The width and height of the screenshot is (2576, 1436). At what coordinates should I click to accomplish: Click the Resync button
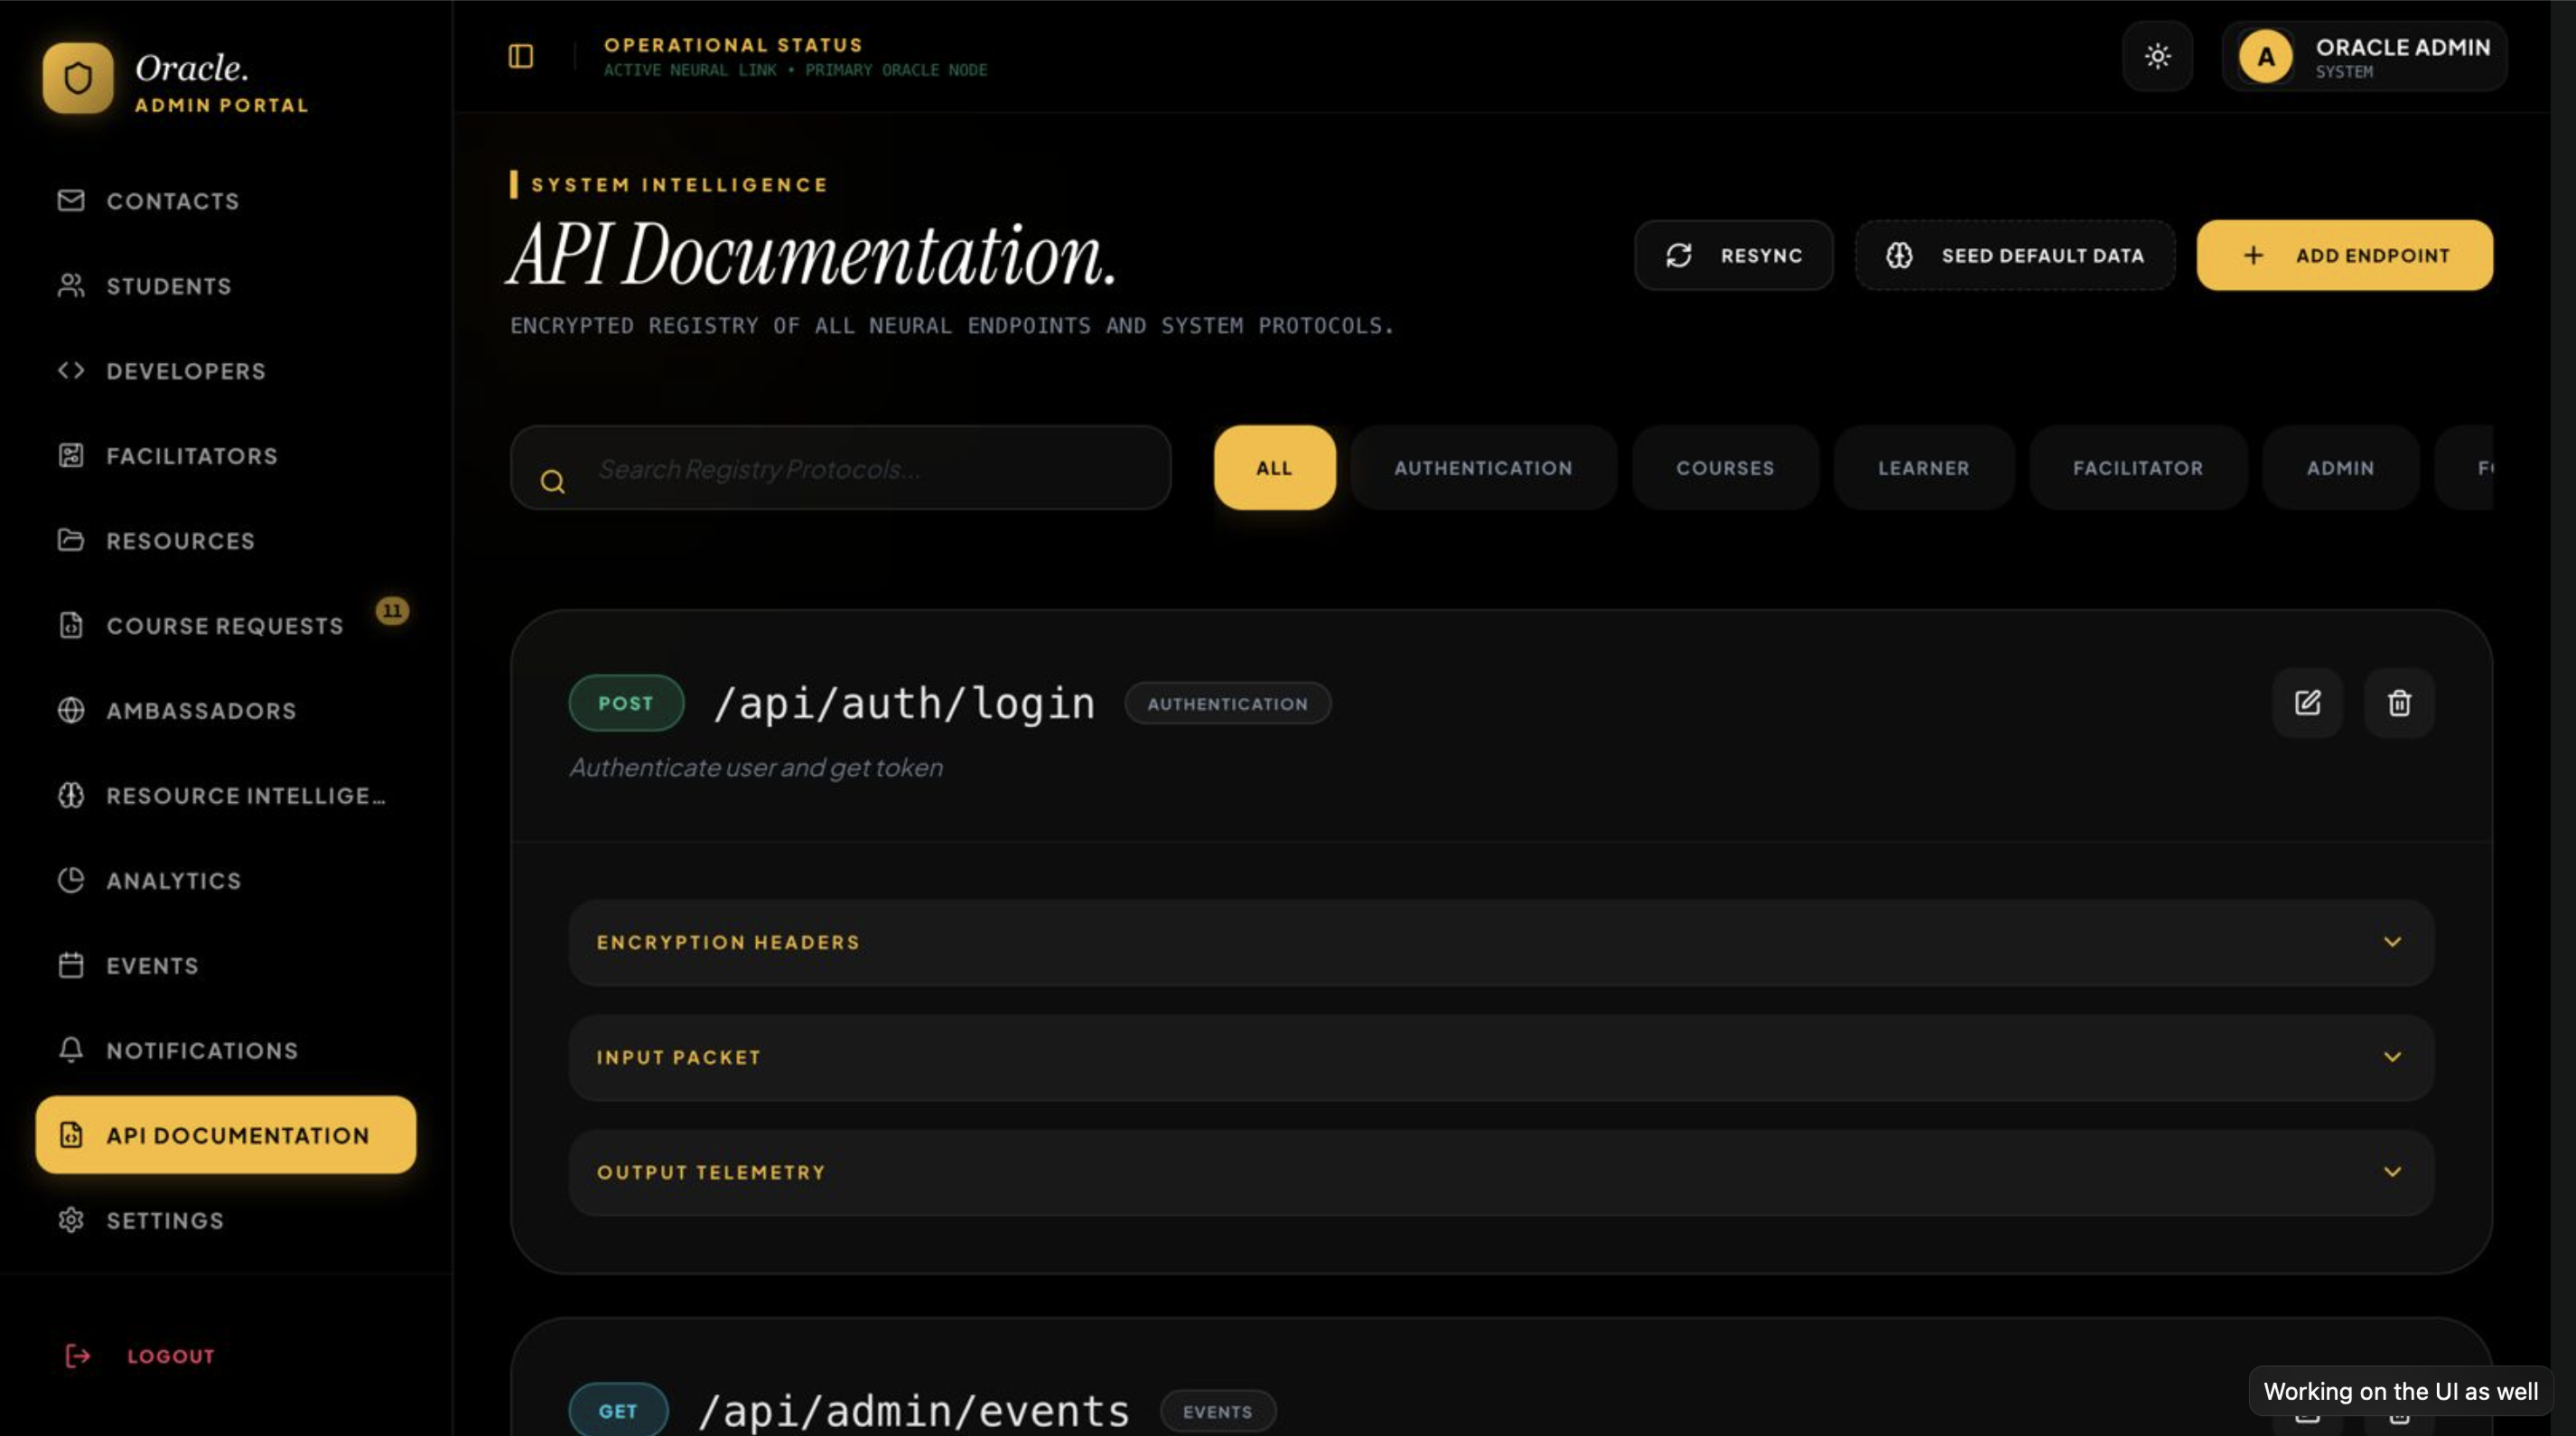point(1733,256)
